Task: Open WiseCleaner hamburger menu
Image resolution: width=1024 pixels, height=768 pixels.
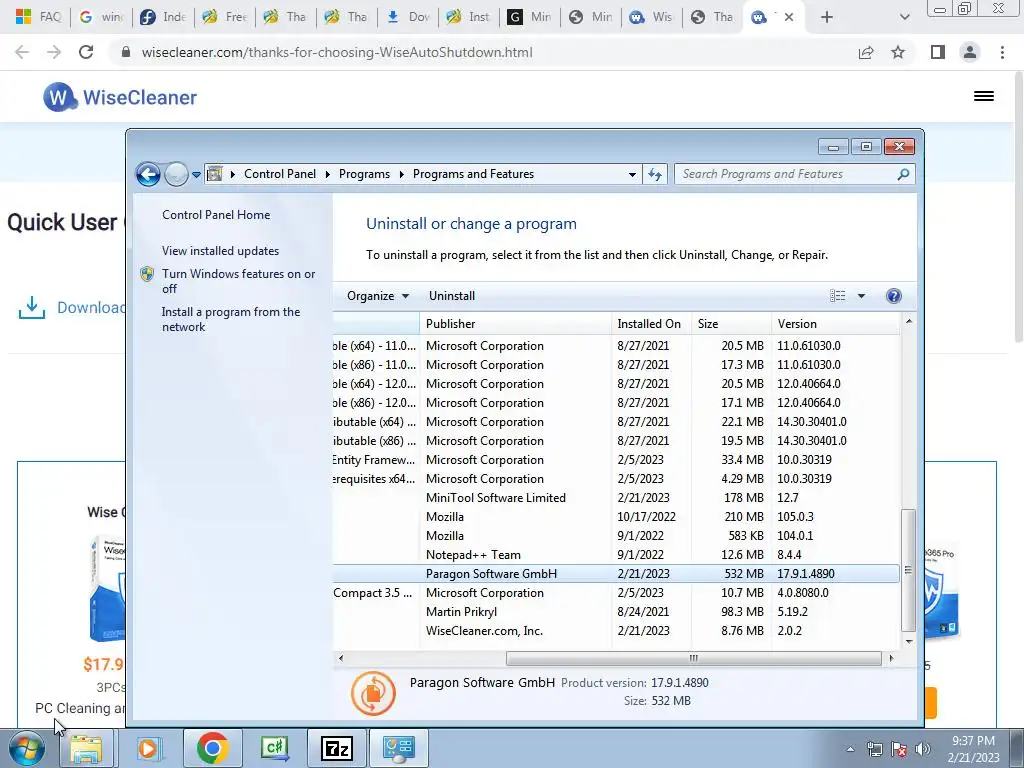Action: coord(984,96)
